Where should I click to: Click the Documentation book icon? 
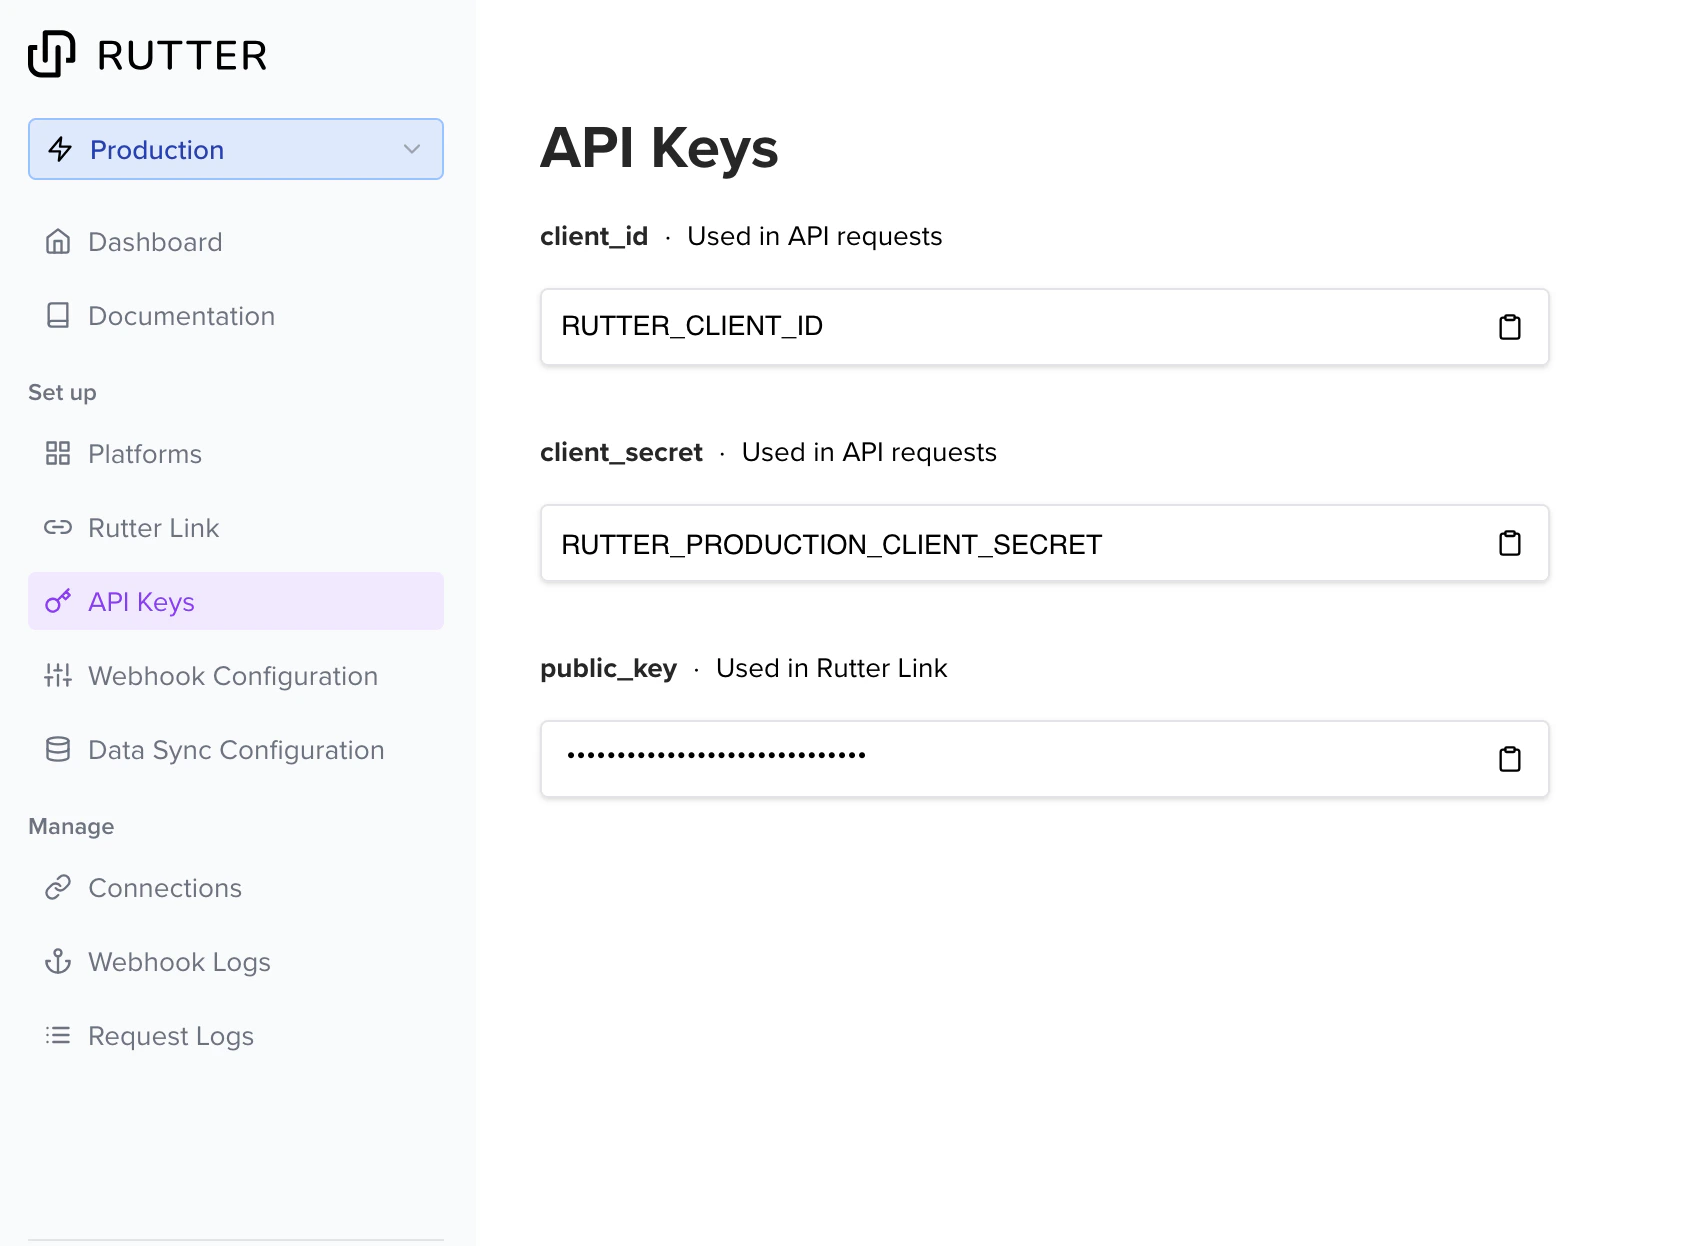click(58, 316)
